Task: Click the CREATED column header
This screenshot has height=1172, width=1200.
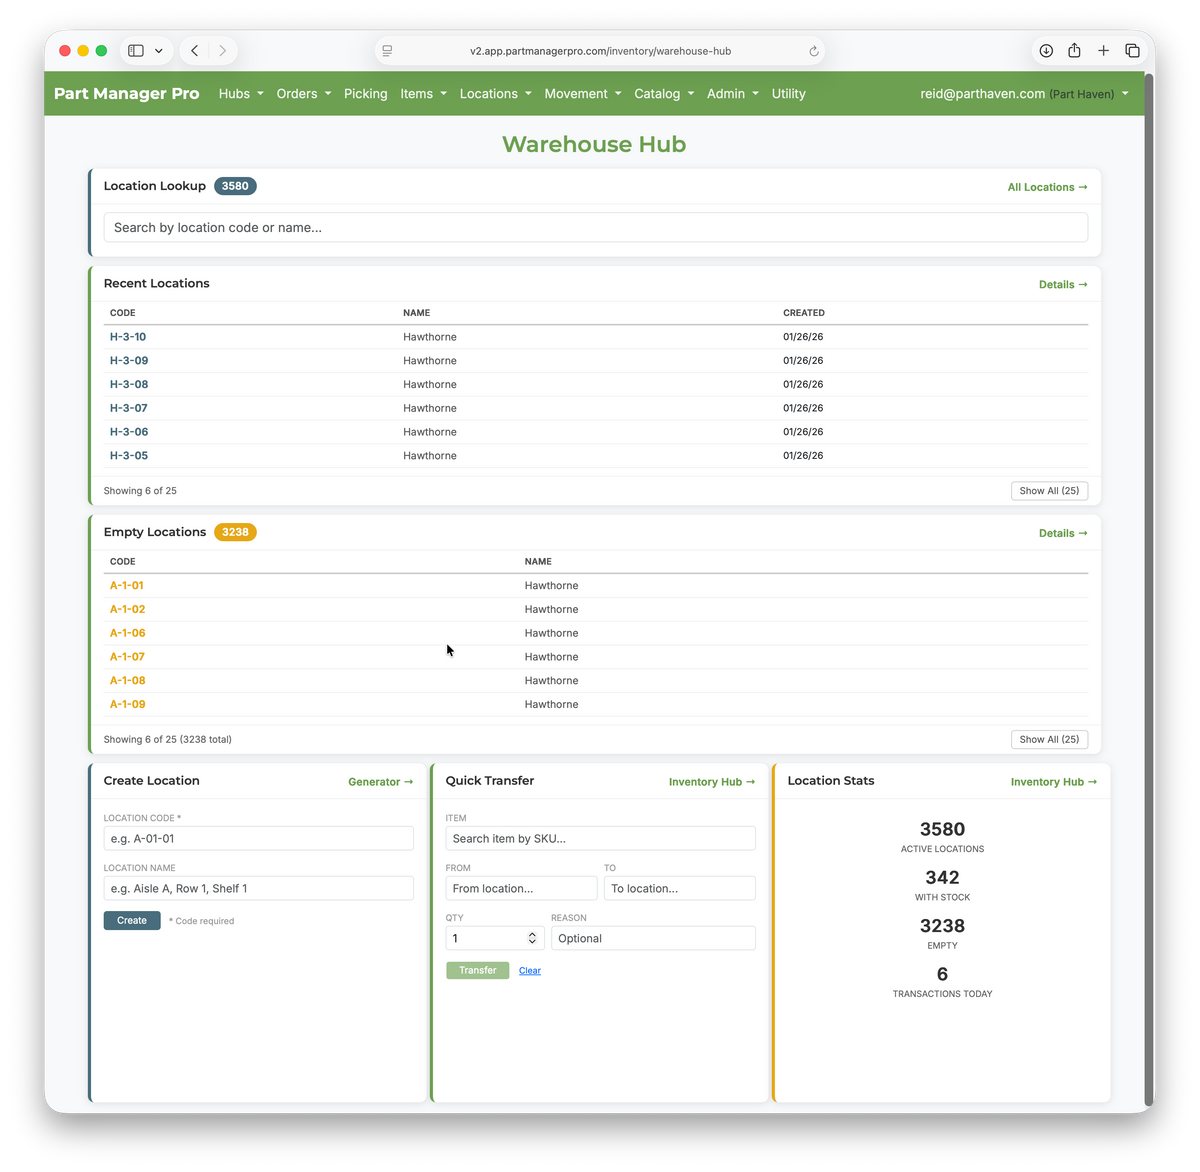Action: [804, 313]
